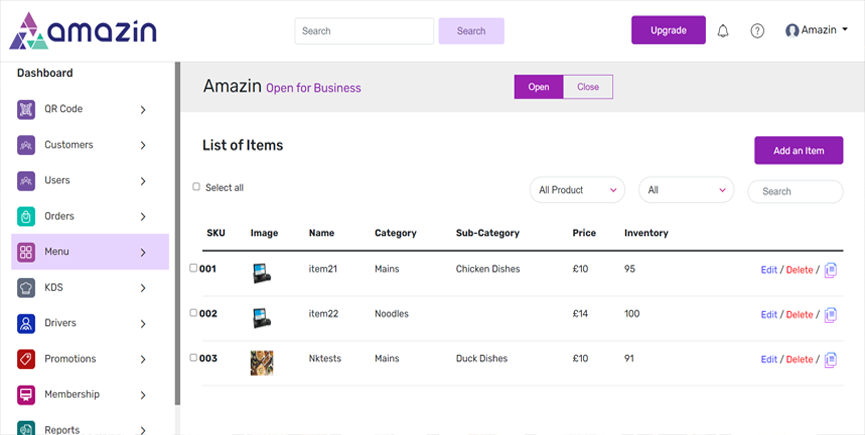Duplicate item21 using the copy icon
This screenshot has height=435, width=865.
pos(830,270)
